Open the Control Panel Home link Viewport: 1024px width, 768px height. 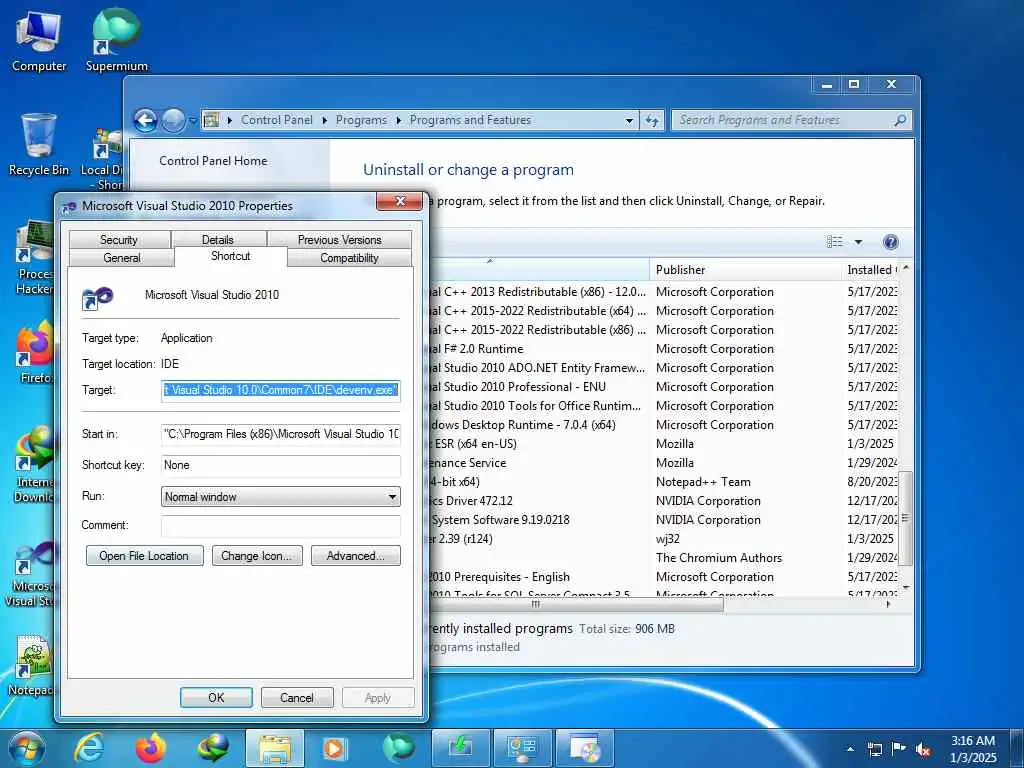point(213,161)
